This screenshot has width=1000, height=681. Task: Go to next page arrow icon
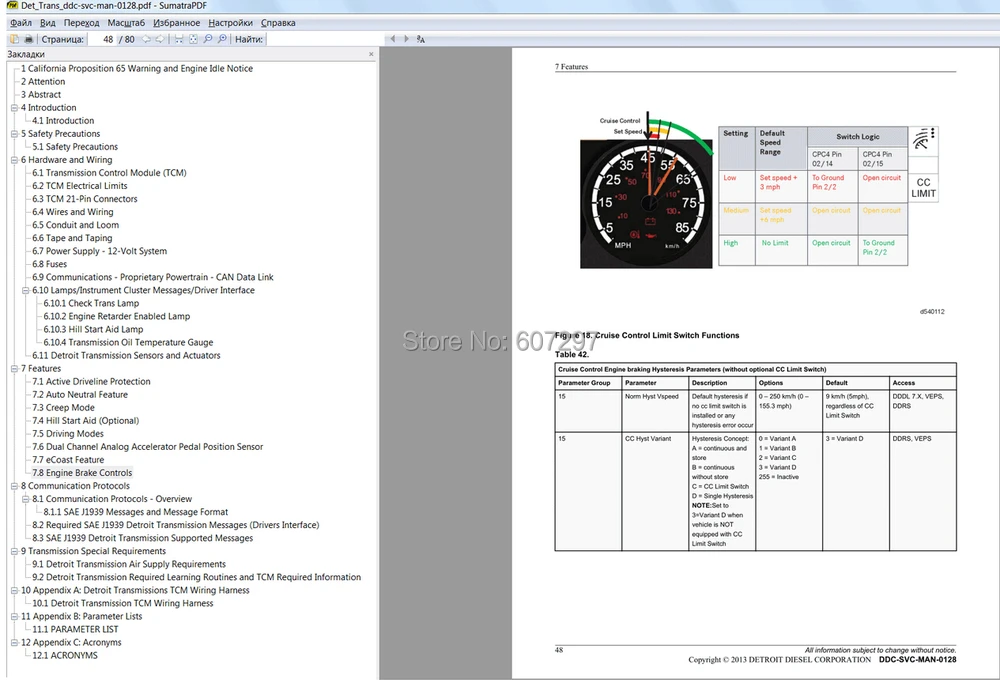(x=159, y=39)
